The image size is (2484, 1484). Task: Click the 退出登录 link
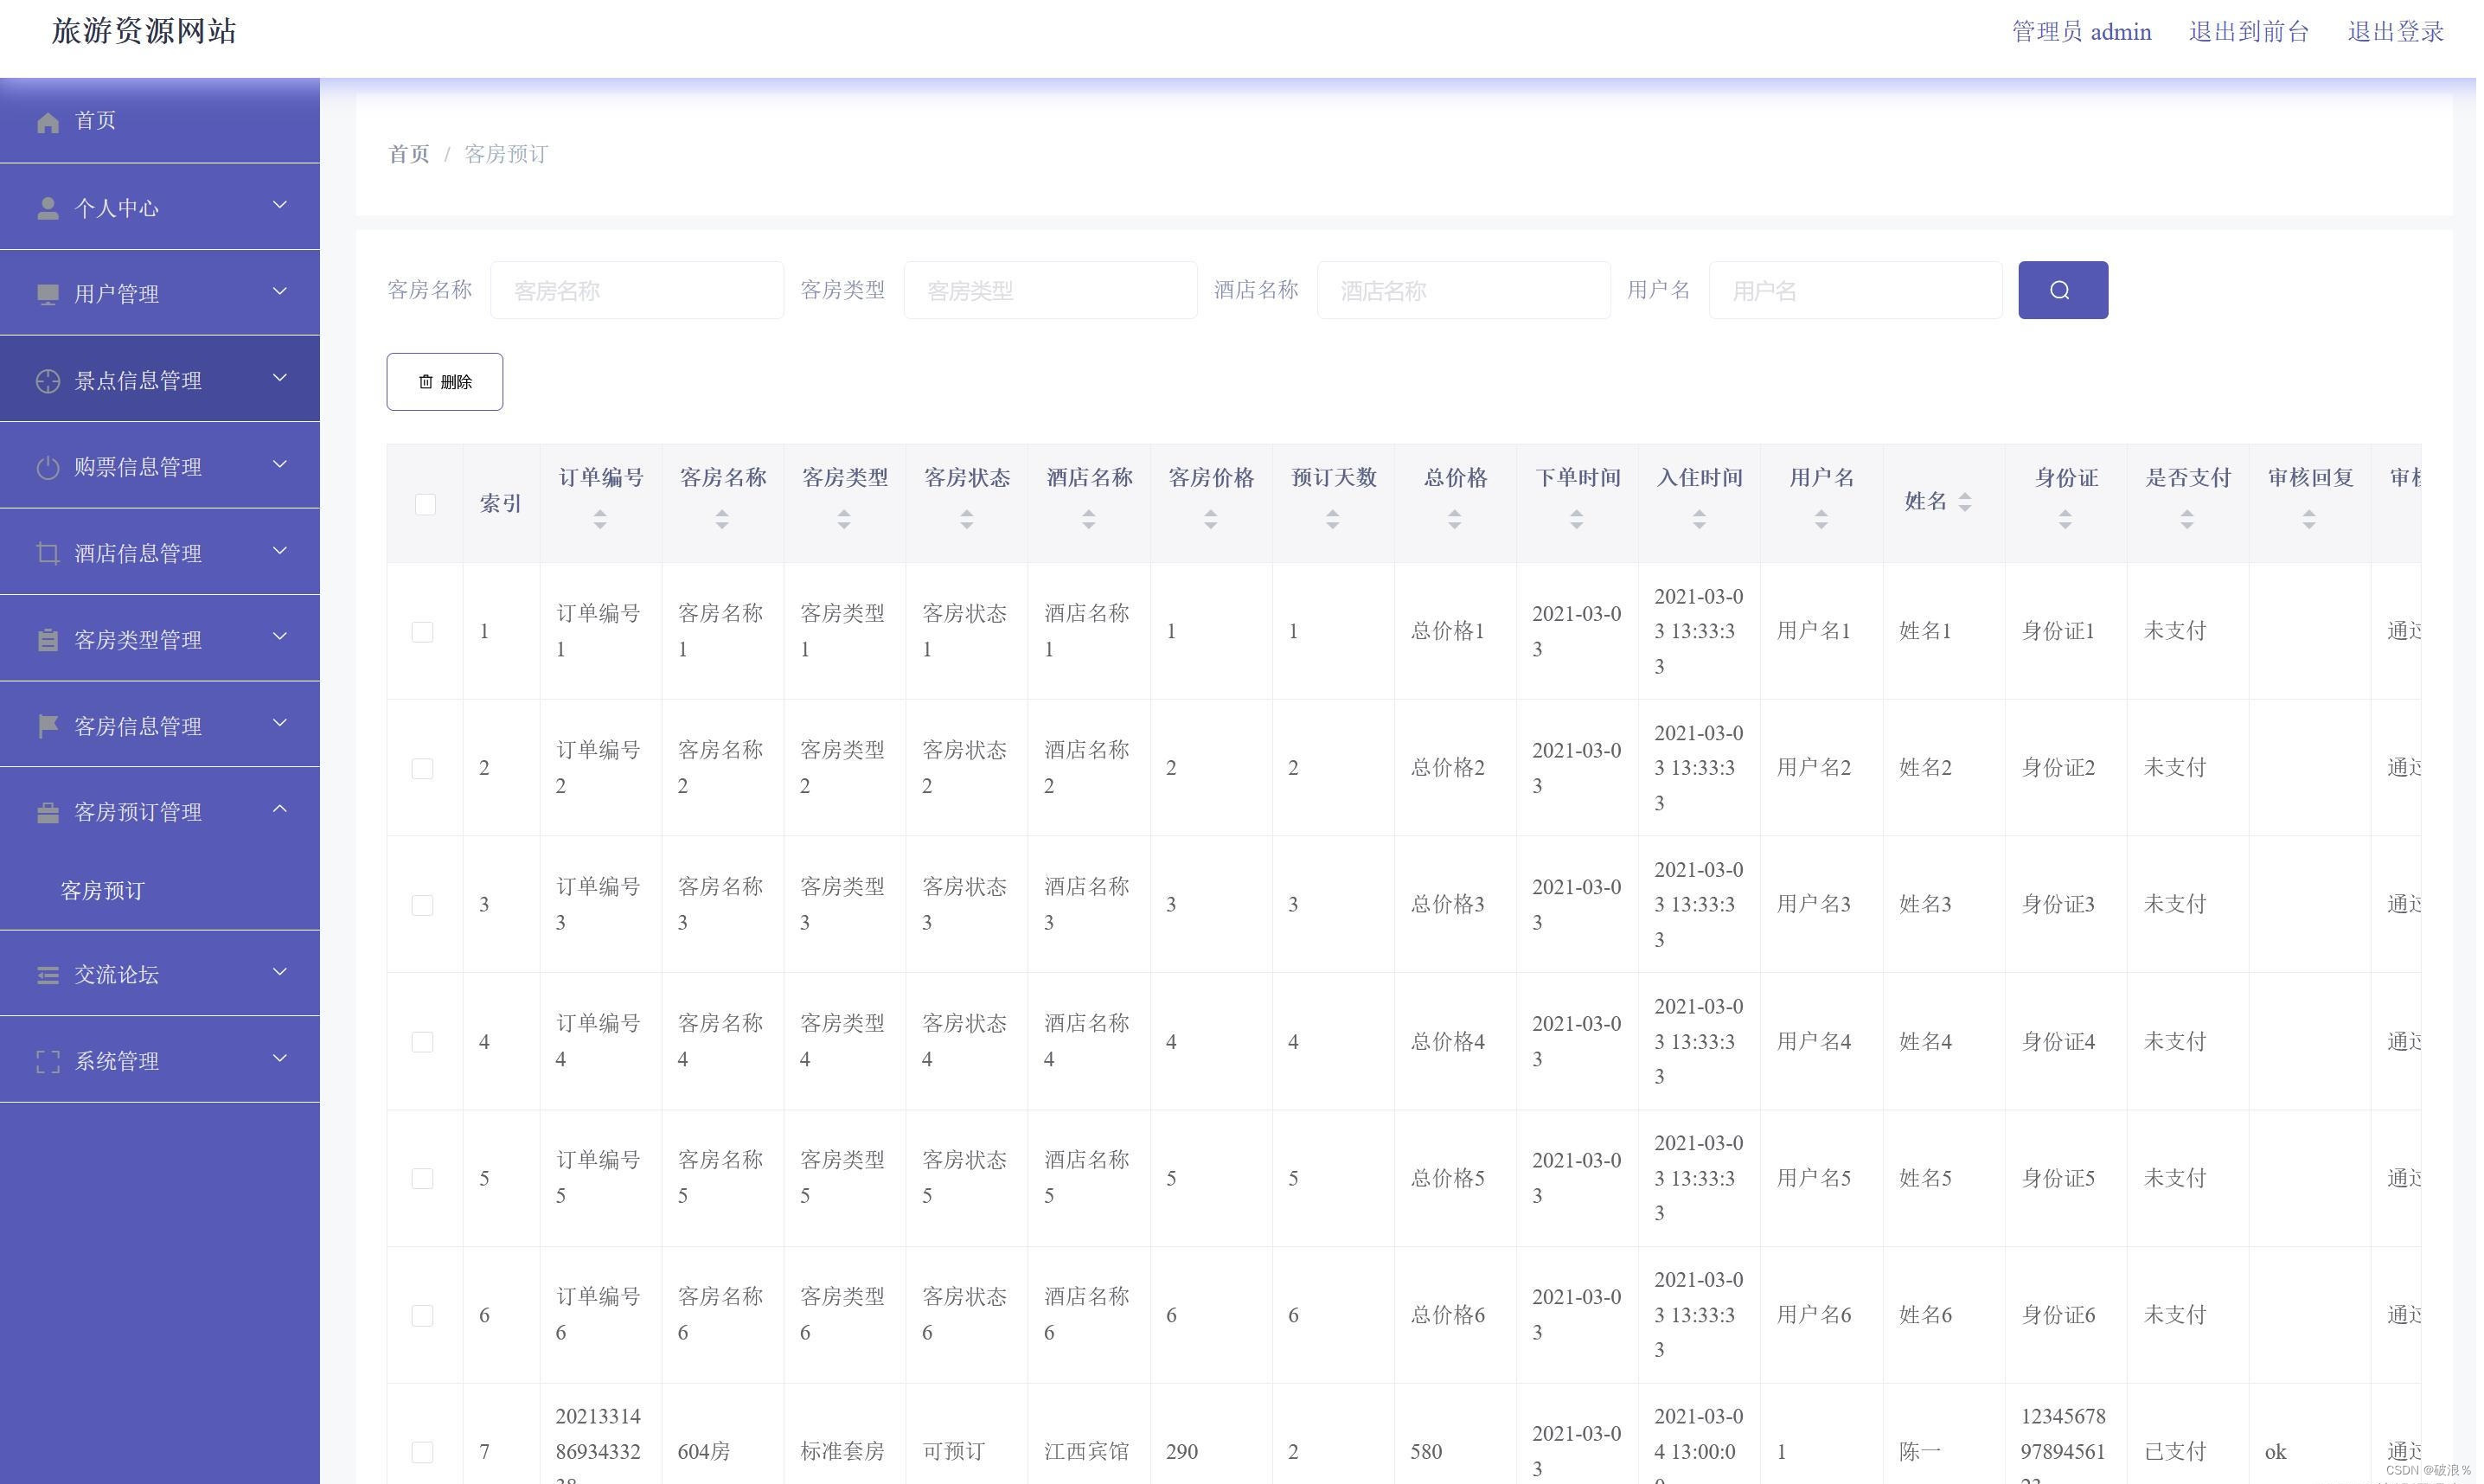tap(2395, 32)
